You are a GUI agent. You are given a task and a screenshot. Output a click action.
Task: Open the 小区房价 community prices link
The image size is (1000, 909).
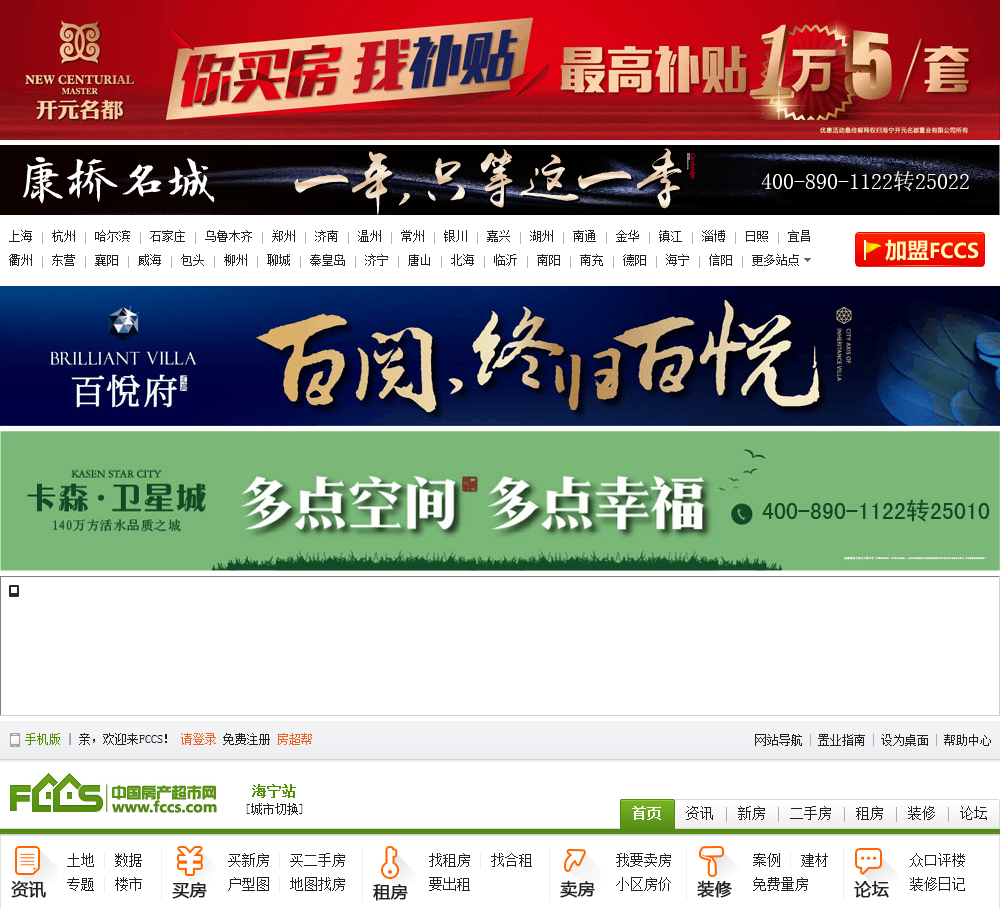(643, 885)
